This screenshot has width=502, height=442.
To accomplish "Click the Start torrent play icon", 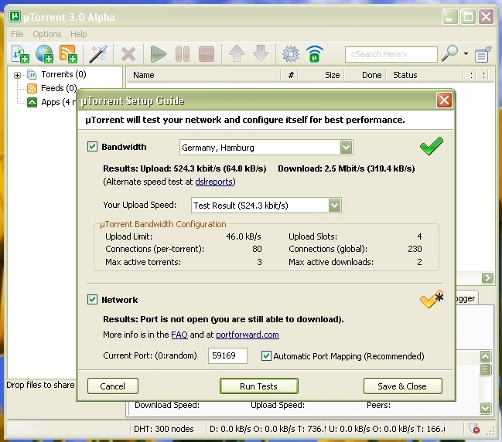I will click(158, 54).
